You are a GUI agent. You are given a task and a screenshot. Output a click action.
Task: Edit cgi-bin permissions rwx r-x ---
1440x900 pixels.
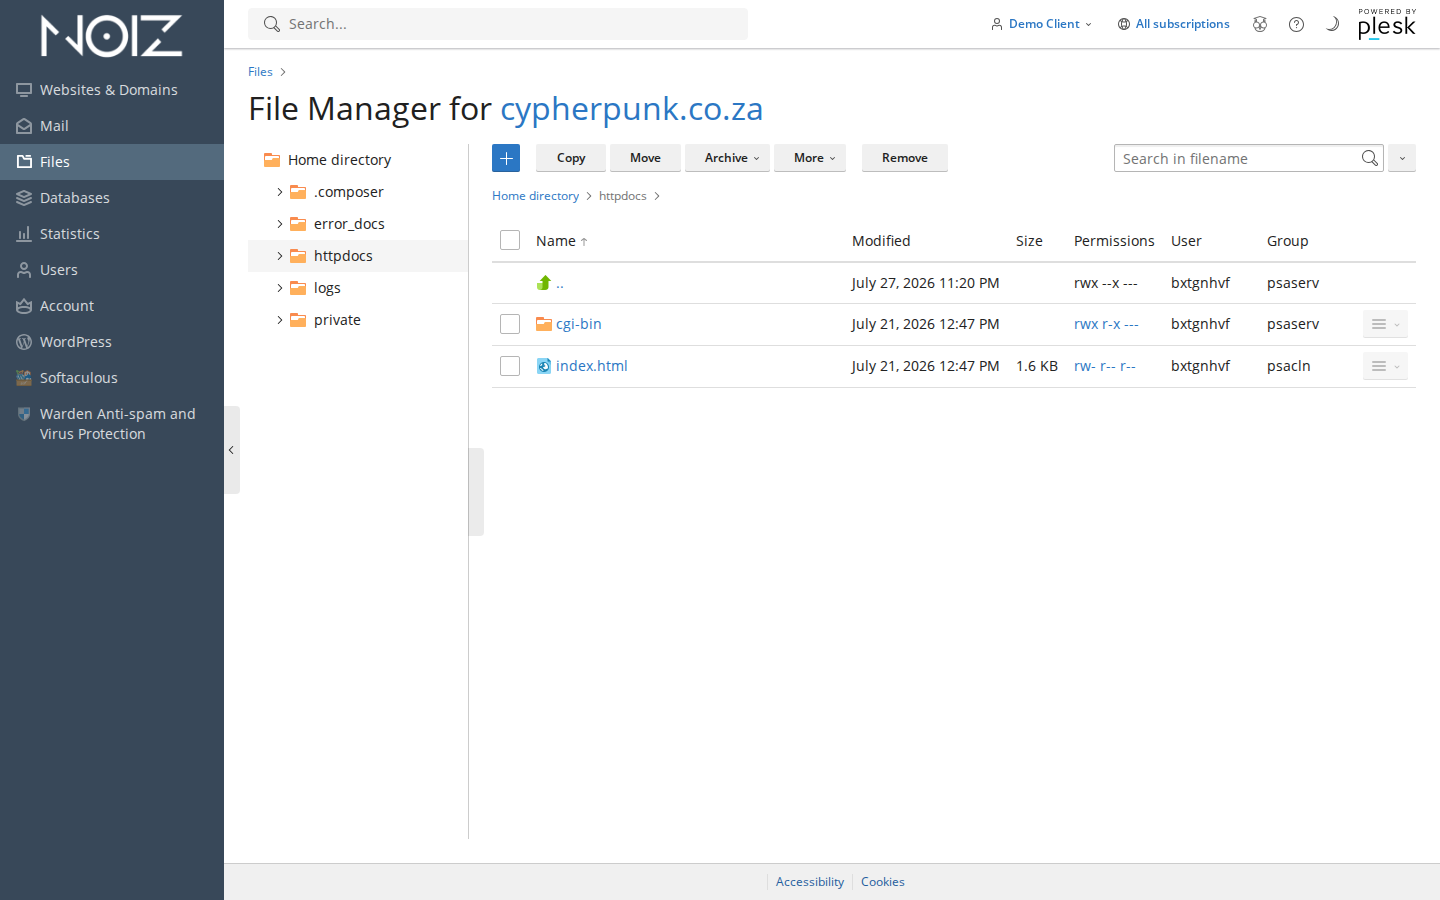(x=1106, y=324)
